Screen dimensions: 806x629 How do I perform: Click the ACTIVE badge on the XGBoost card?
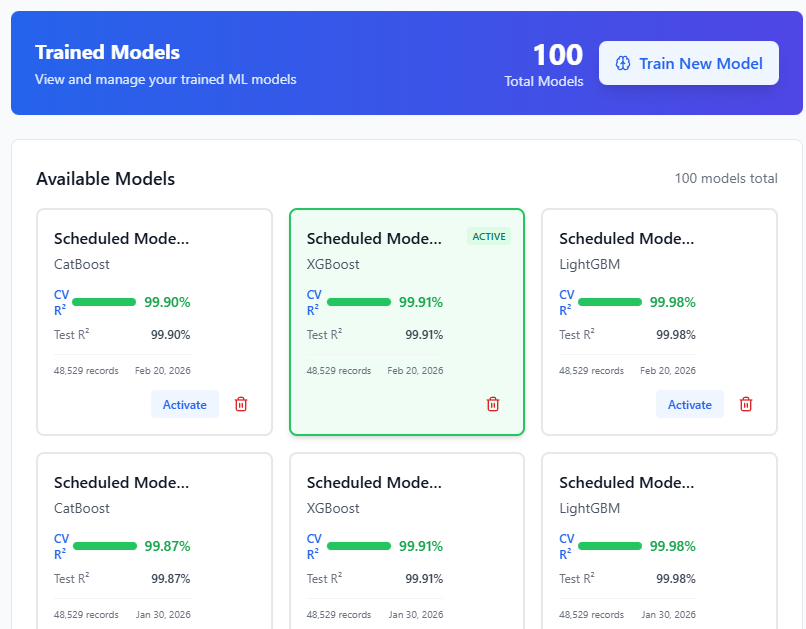pos(489,236)
